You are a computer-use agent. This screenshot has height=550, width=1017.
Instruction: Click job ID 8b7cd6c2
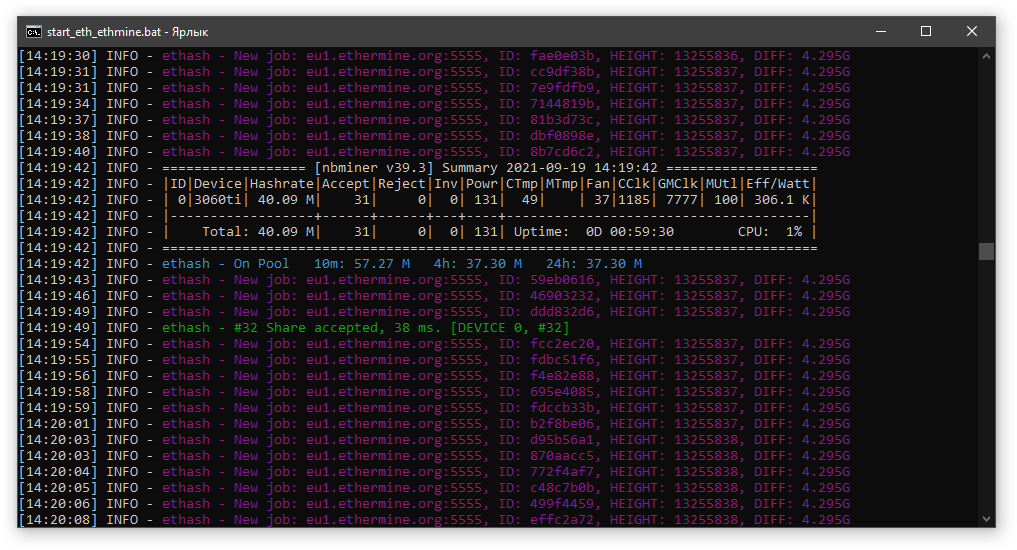click(x=562, y=152)
